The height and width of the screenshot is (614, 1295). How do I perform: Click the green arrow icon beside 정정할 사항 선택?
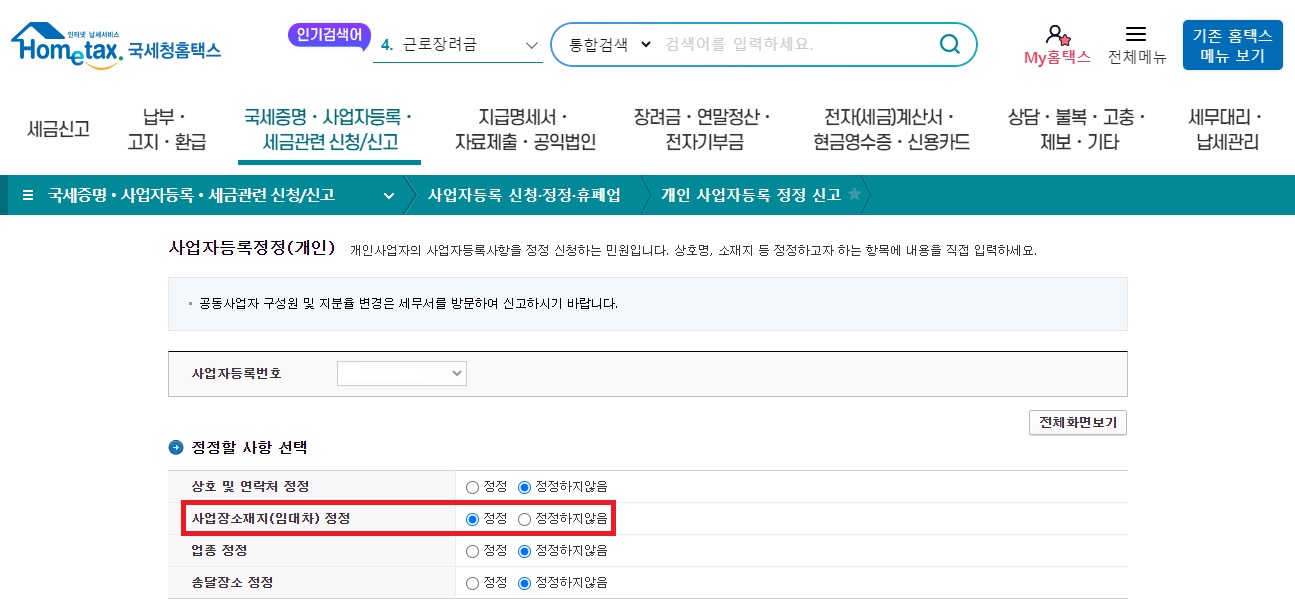pos(177,448)
